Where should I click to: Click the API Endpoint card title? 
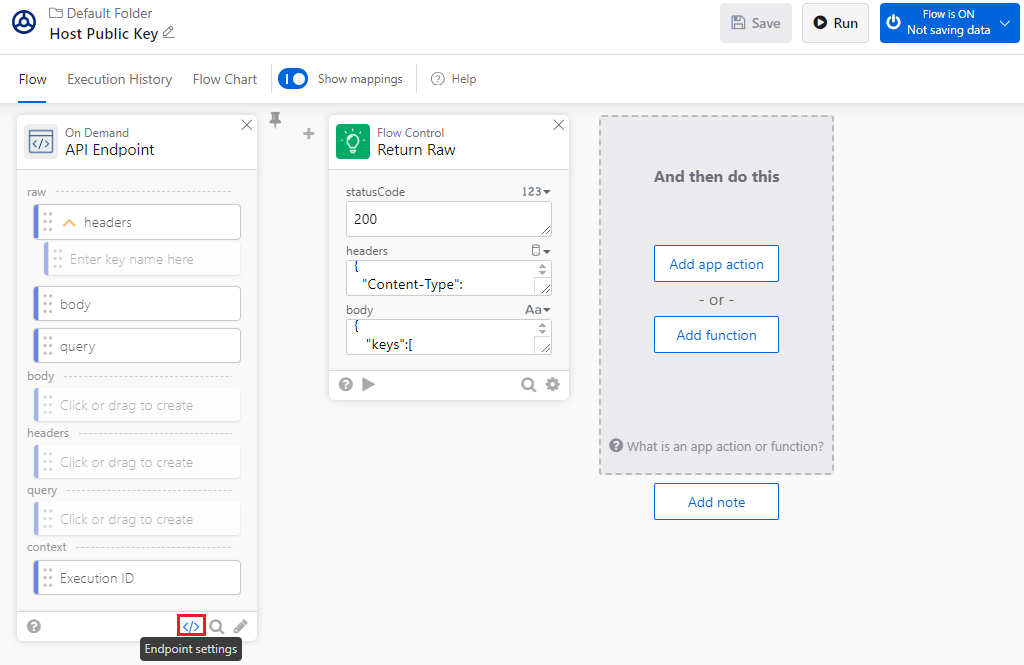(110, 150)
